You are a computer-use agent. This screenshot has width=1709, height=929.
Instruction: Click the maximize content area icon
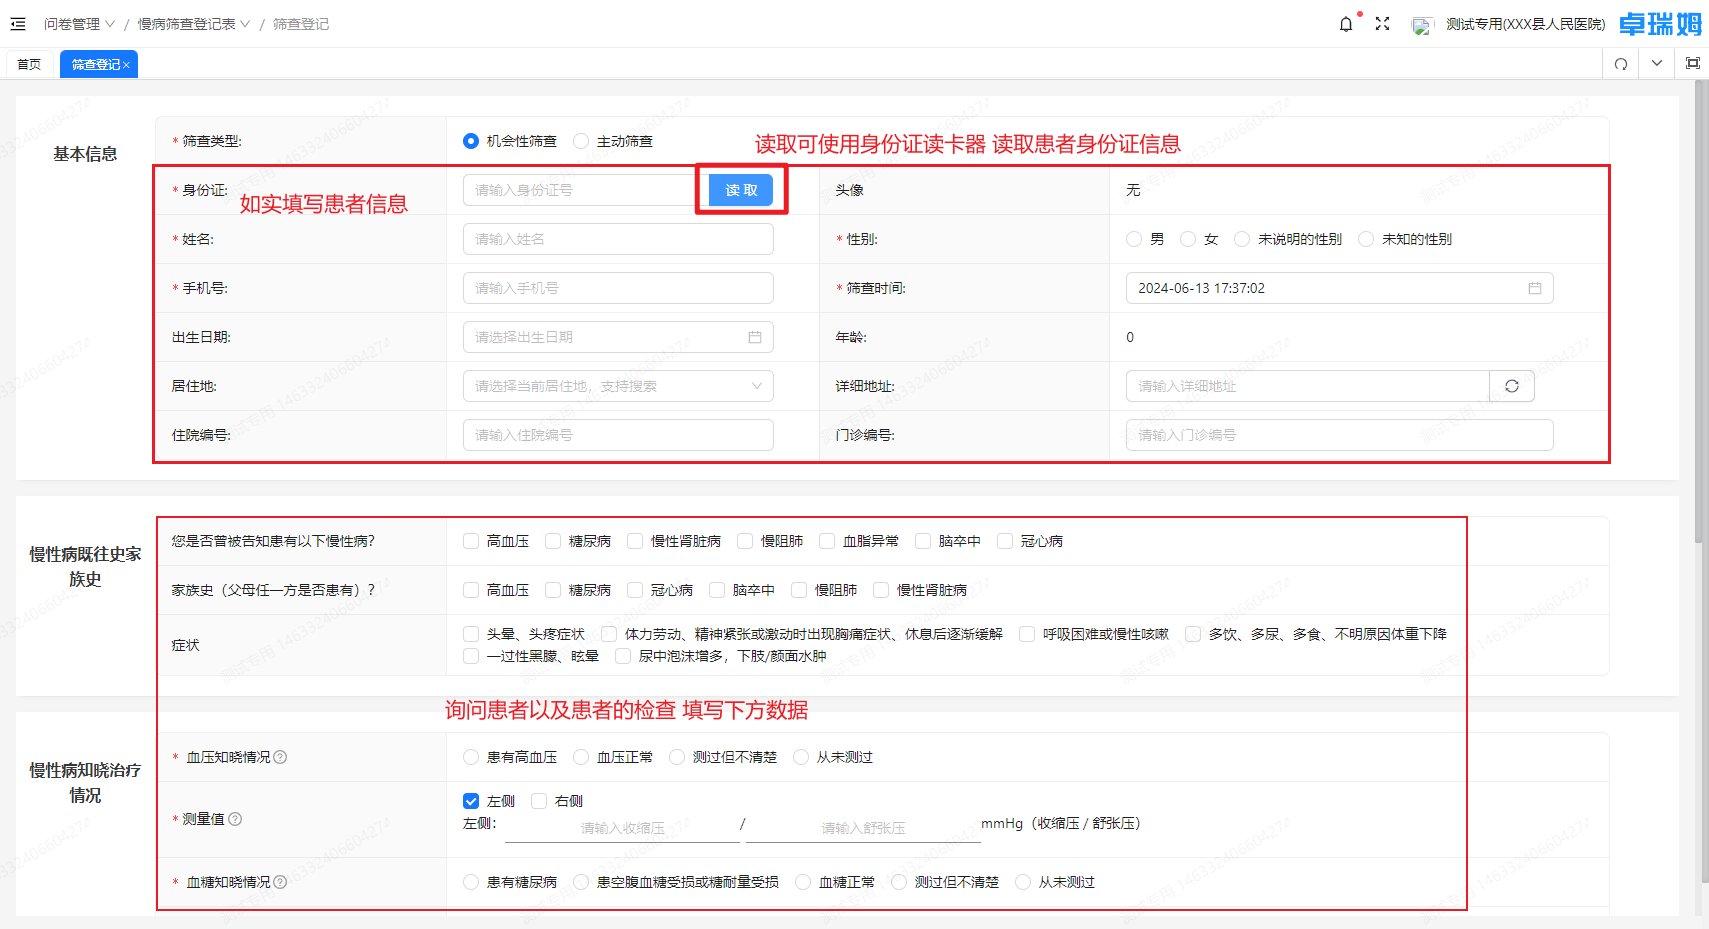click(1693, 63)
